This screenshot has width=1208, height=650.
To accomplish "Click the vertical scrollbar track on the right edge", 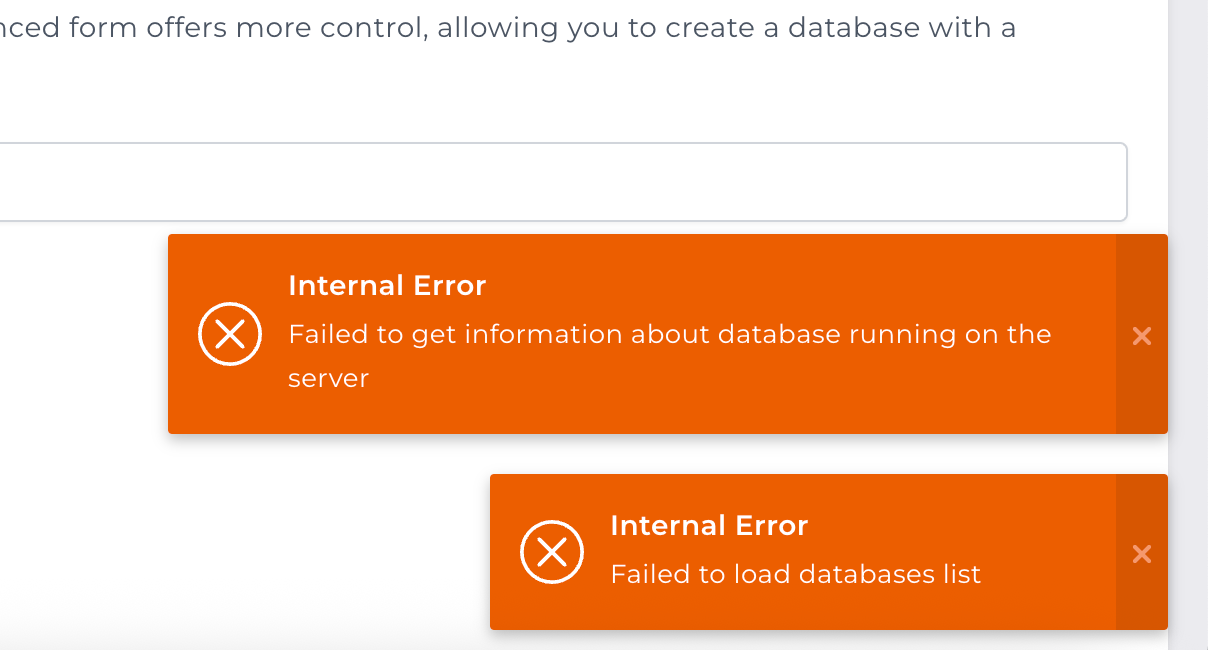I will click(1188, 325).
